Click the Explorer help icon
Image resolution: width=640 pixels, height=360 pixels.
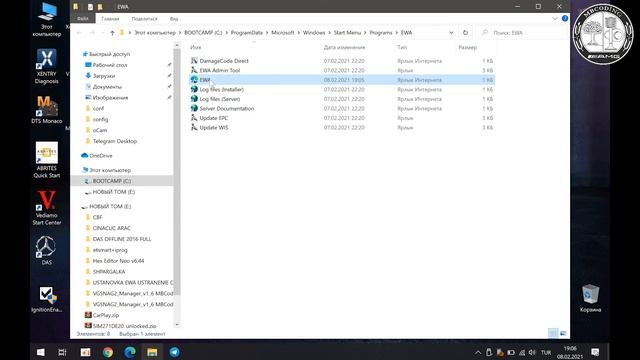[x=564, y=18]
